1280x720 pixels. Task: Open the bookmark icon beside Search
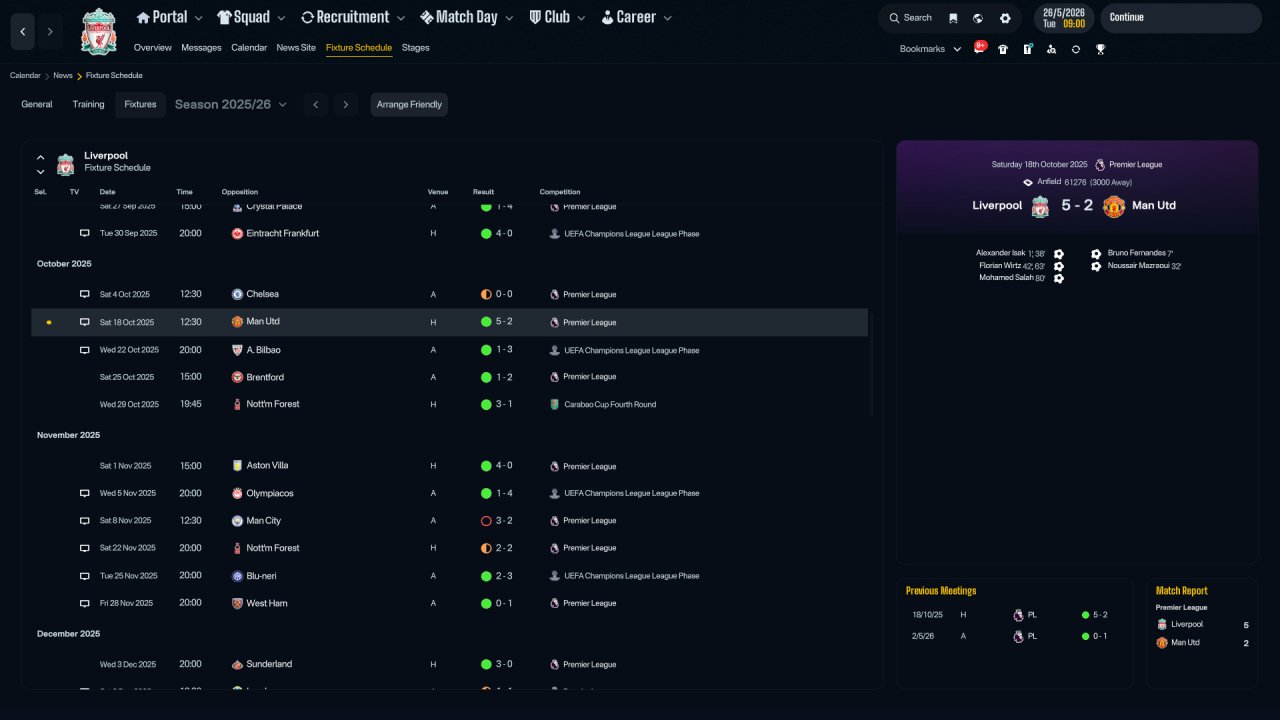click(x=953, y=18)
